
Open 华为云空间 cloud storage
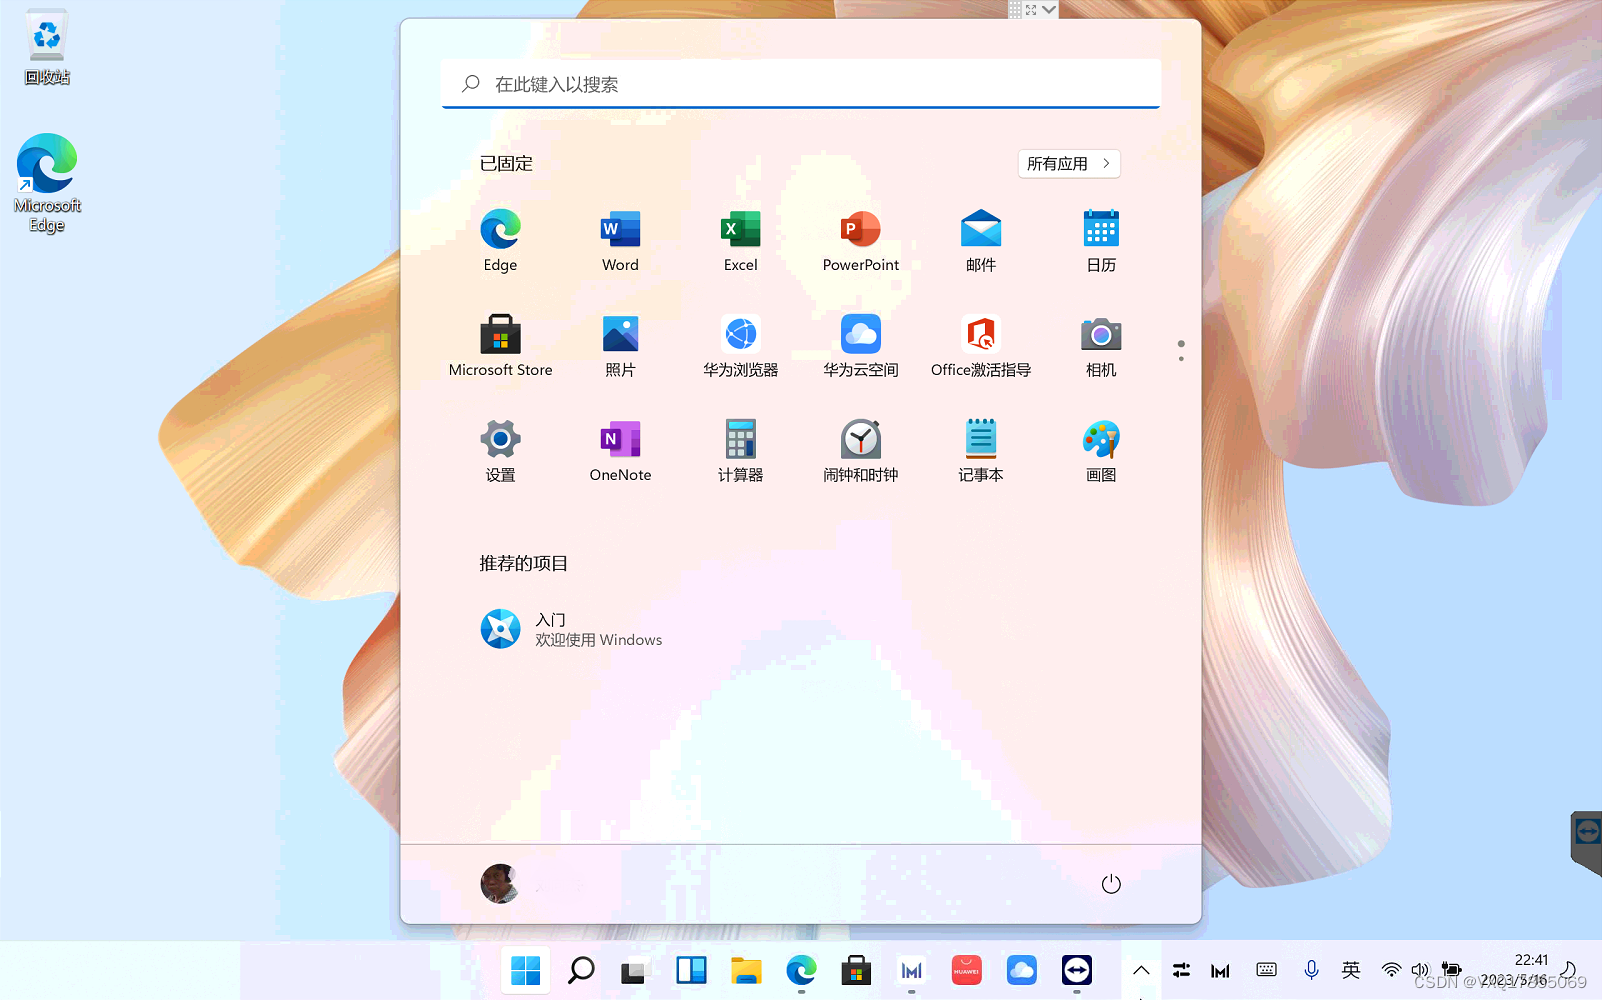pyautogui.click(x=860, y=343)
